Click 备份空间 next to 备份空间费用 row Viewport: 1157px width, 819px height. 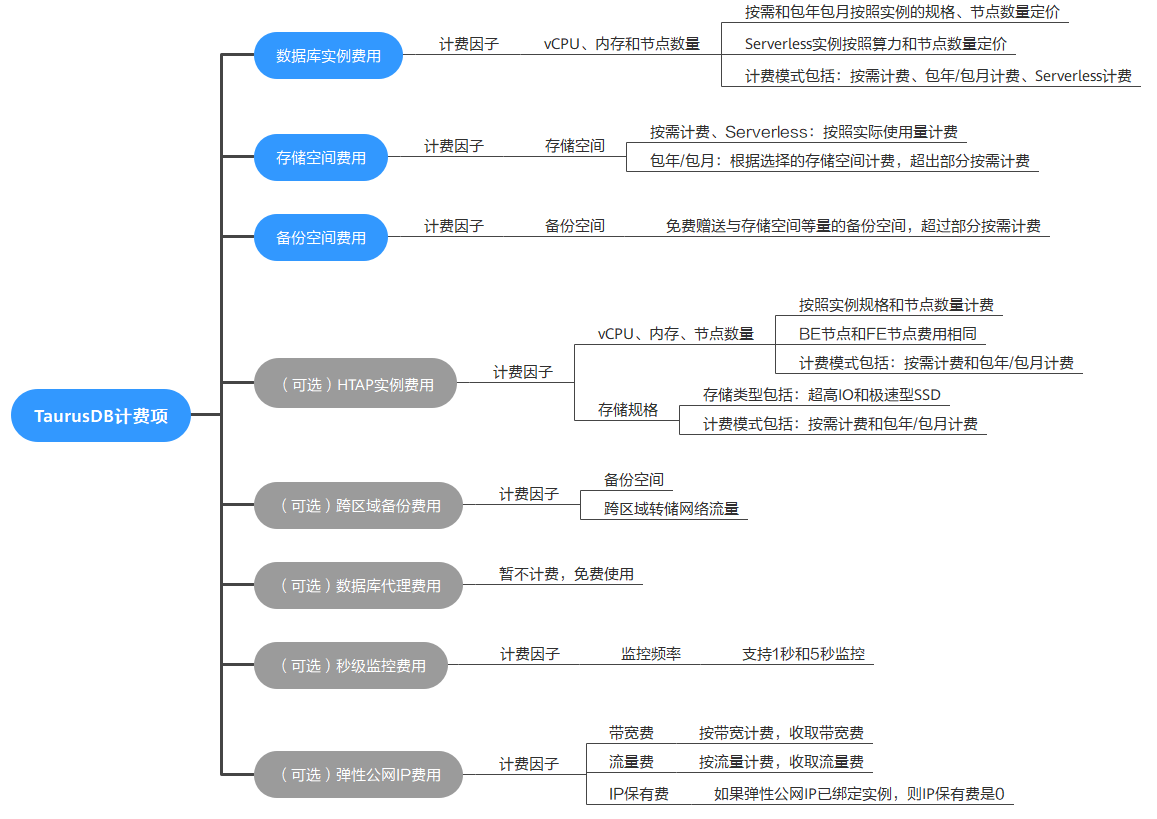point(575,226)
